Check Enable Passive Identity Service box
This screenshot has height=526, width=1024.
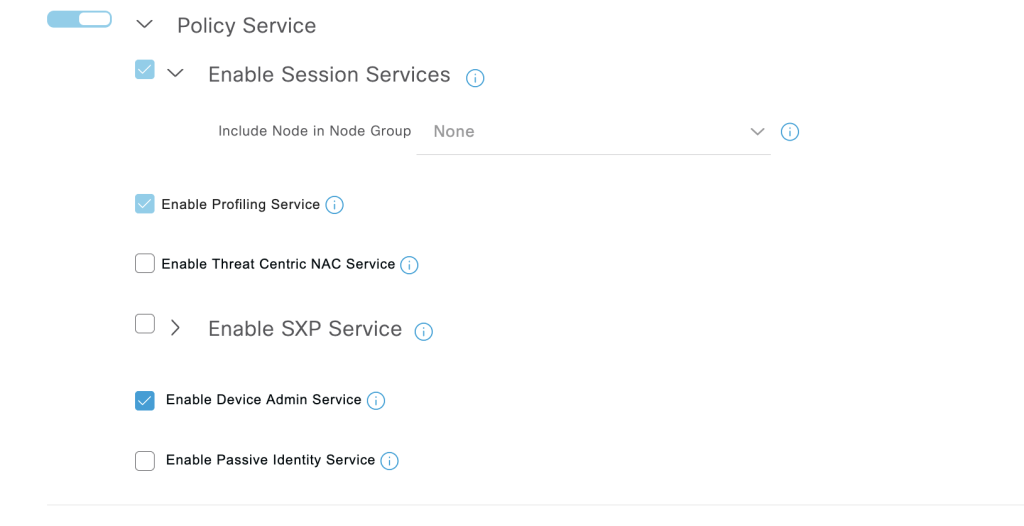point(145,460)
